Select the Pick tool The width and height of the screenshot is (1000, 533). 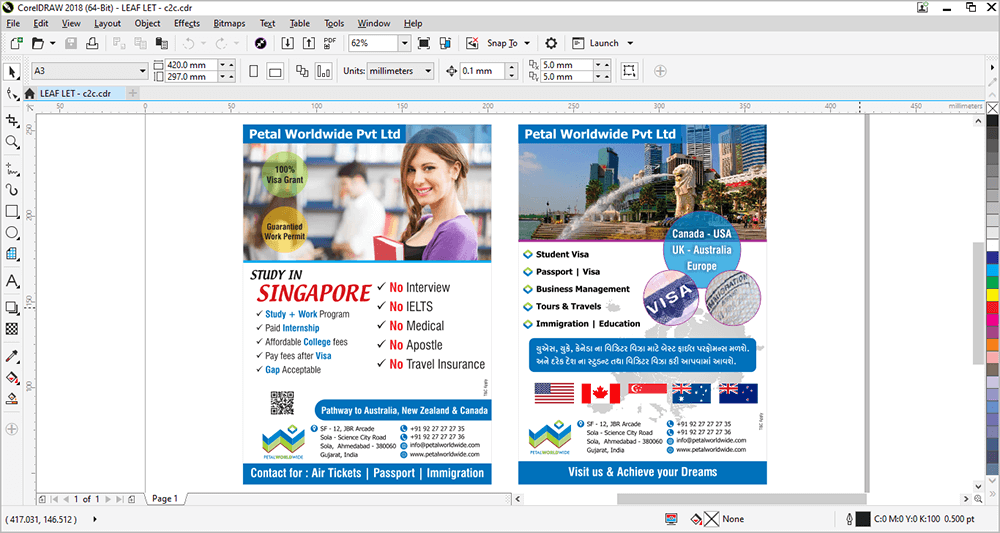click(12, 71)
